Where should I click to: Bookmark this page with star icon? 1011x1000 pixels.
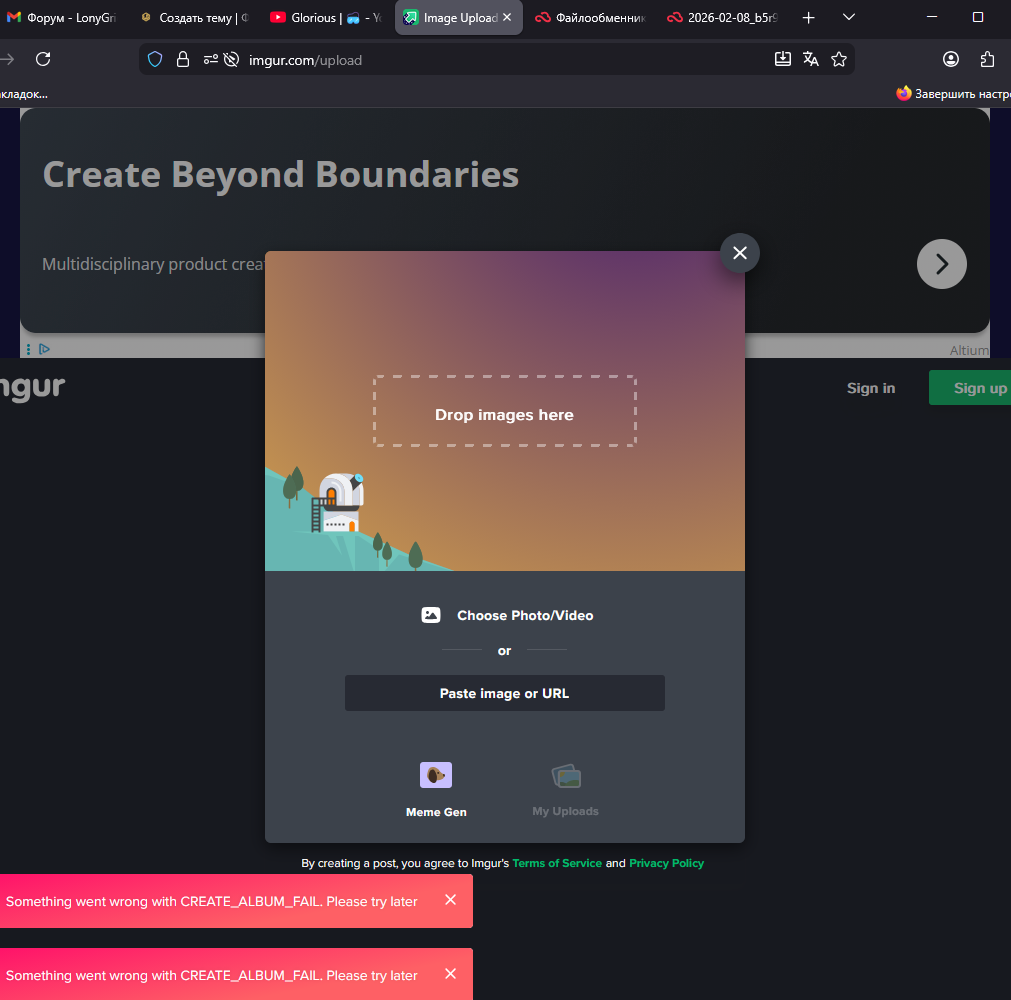[839, 59]
